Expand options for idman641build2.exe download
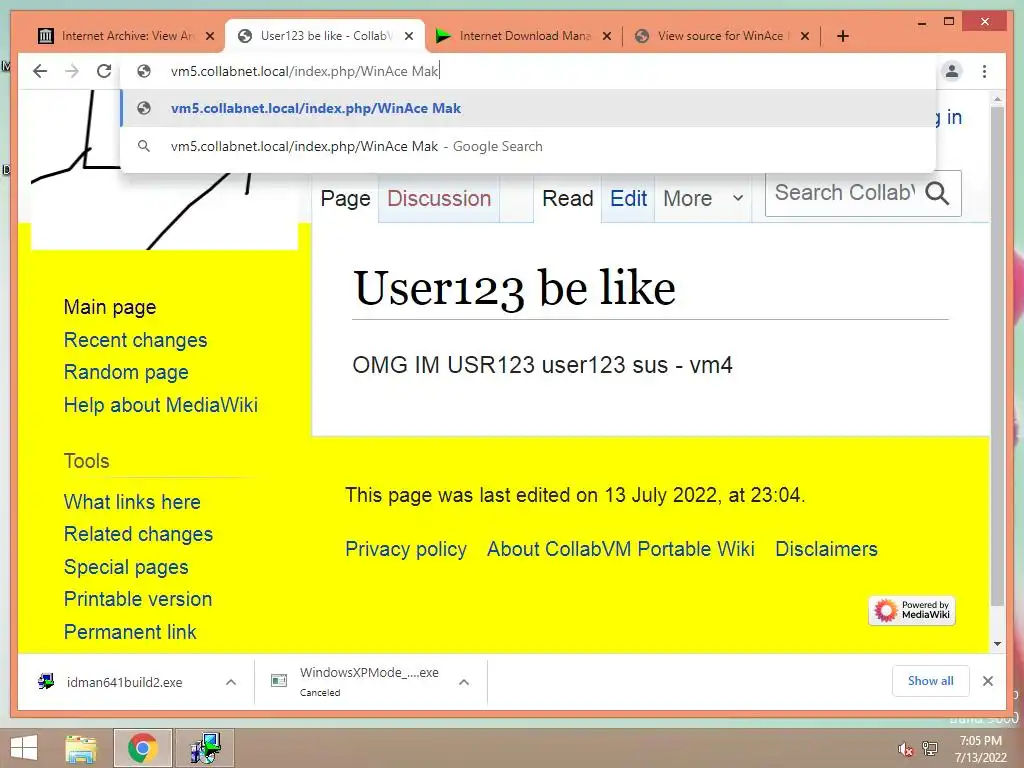 click(231, 682)
